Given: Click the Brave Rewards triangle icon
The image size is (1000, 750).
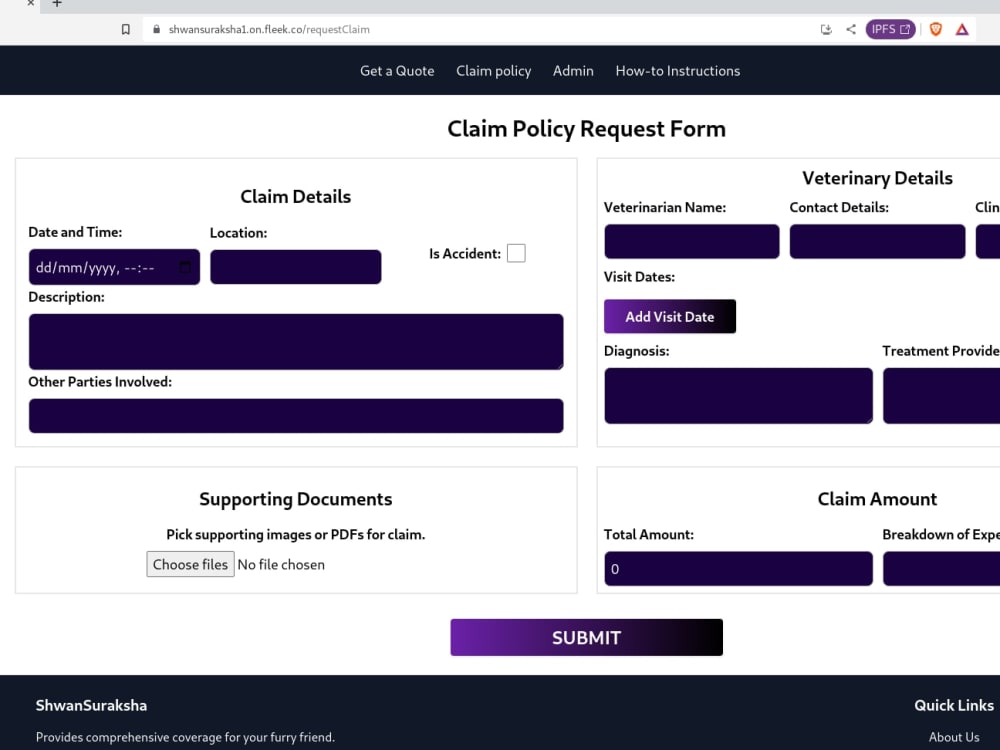Looking at the screenshot, I should (x=962, y=29).
